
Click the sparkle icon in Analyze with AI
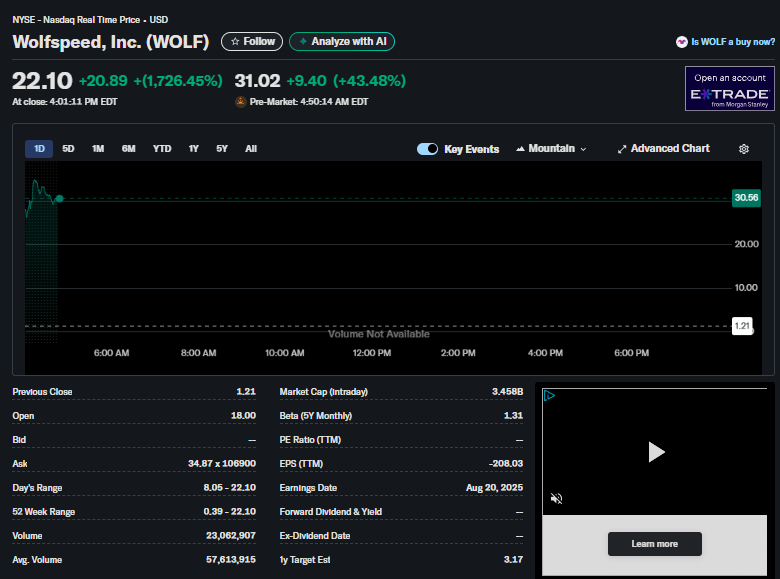pyautogui.click(x=303, y=41)
